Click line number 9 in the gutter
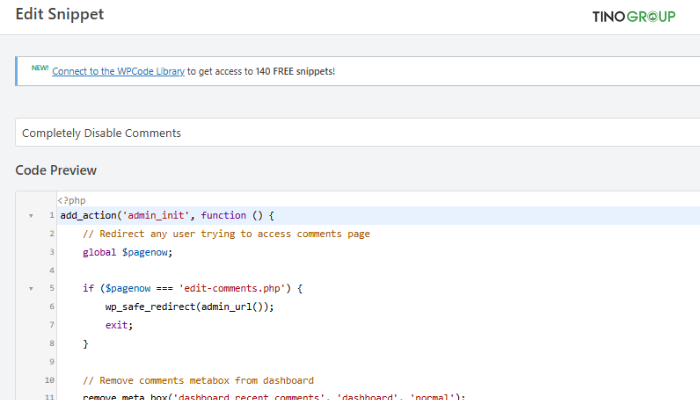 [x=52, y=362]
